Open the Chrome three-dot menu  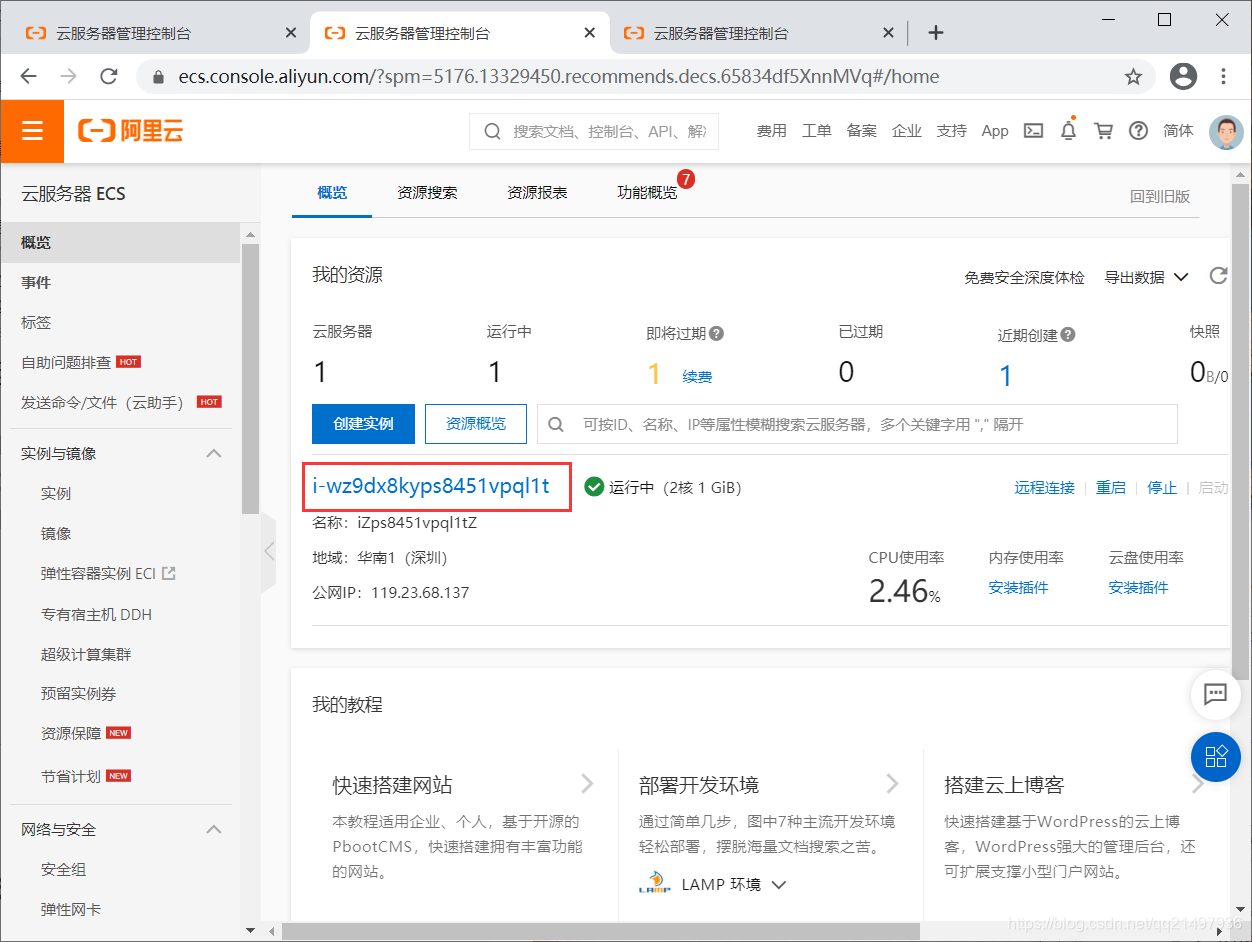[x=1223, y=77]
